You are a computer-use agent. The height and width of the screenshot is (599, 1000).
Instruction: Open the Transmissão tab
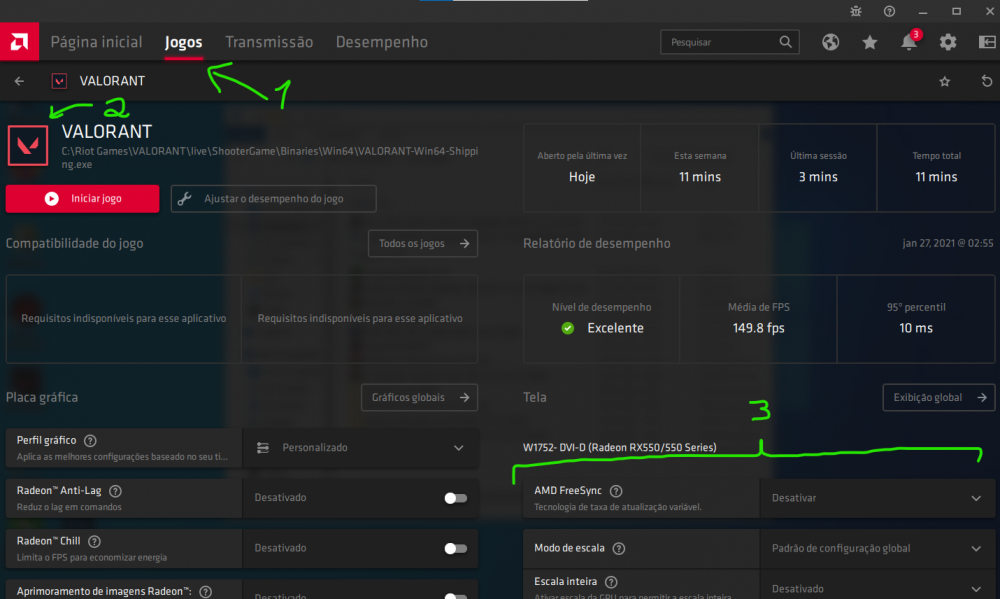(269, 42)
